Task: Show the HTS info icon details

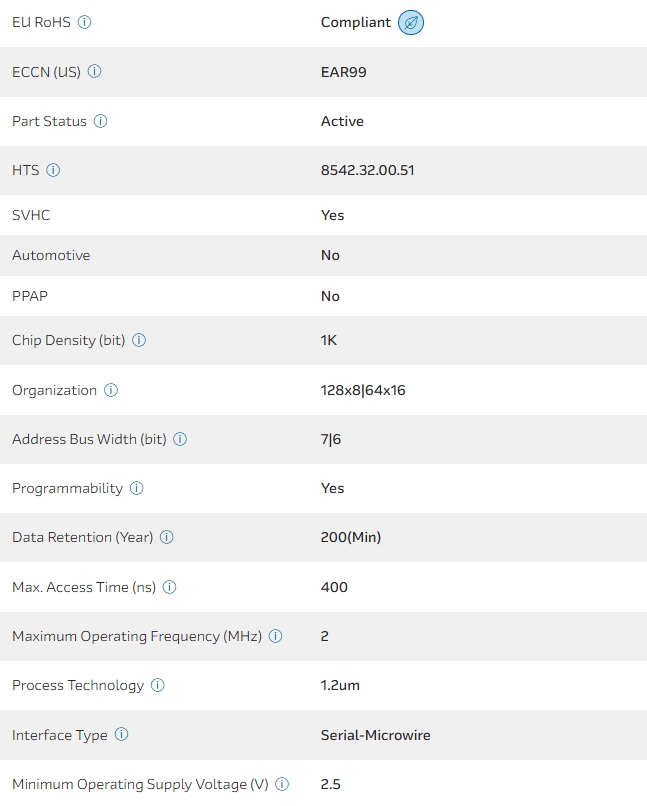Action: coord(53,170)
